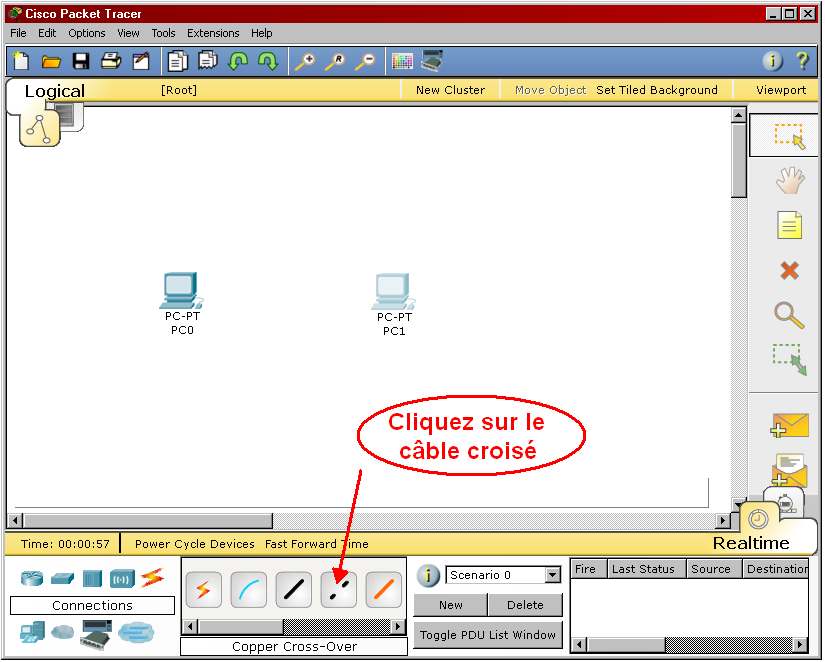Click Toggle PDU List Window
Image resolution: width=825 pixels, height=662 pixels.
488,635
